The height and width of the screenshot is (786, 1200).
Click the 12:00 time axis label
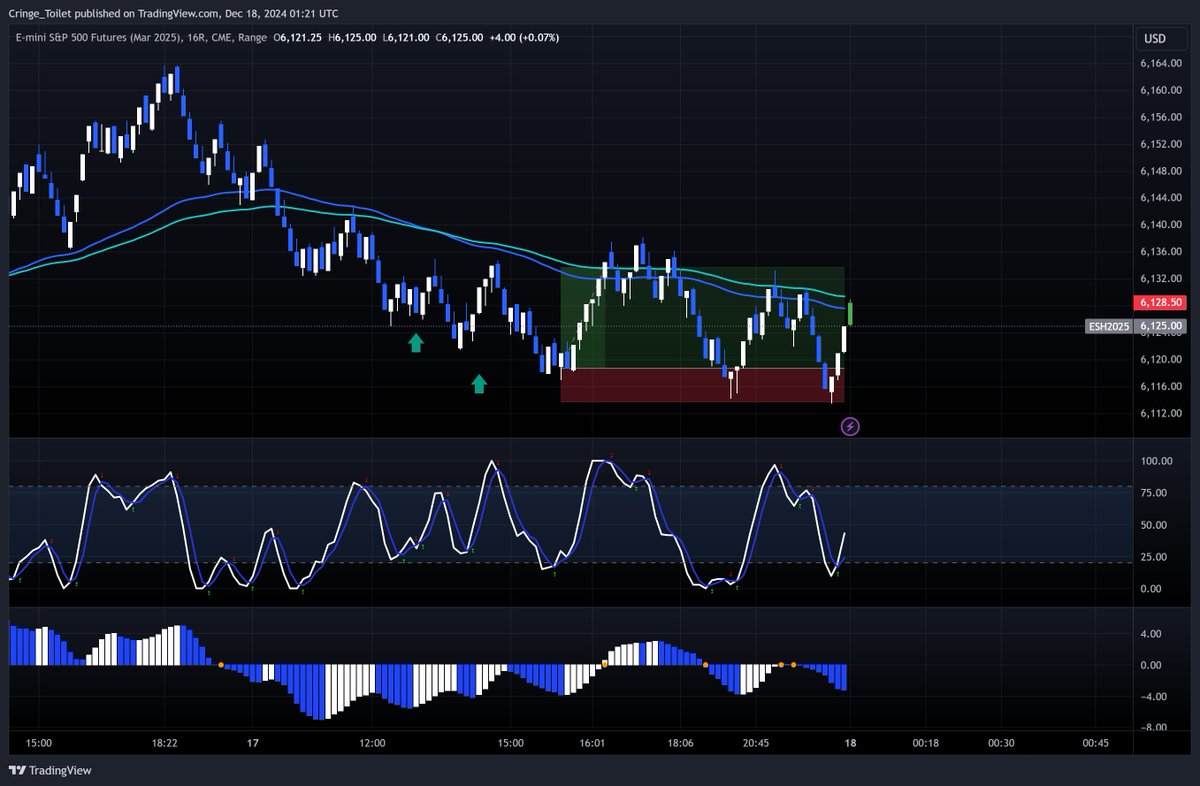[x=372, y=744]
